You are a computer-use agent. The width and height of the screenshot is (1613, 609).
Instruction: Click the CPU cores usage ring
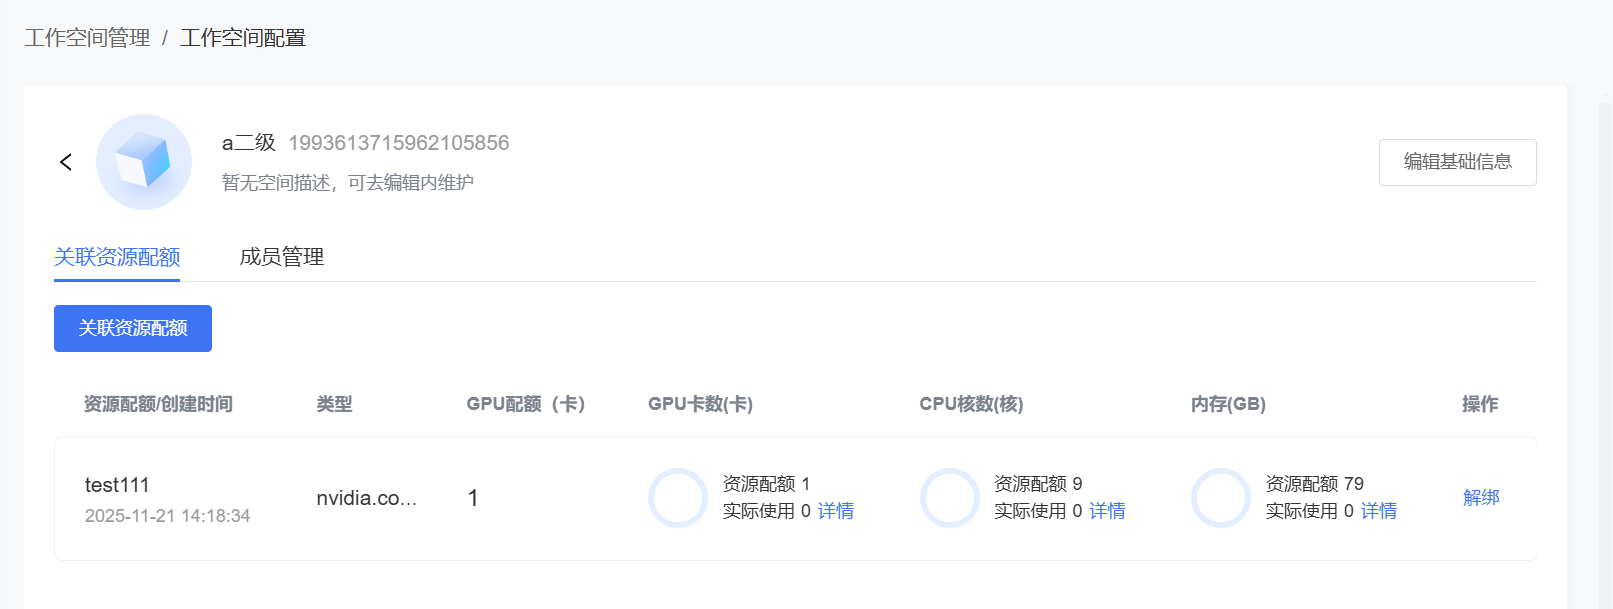pyautogui.click(x=949, y=498)
